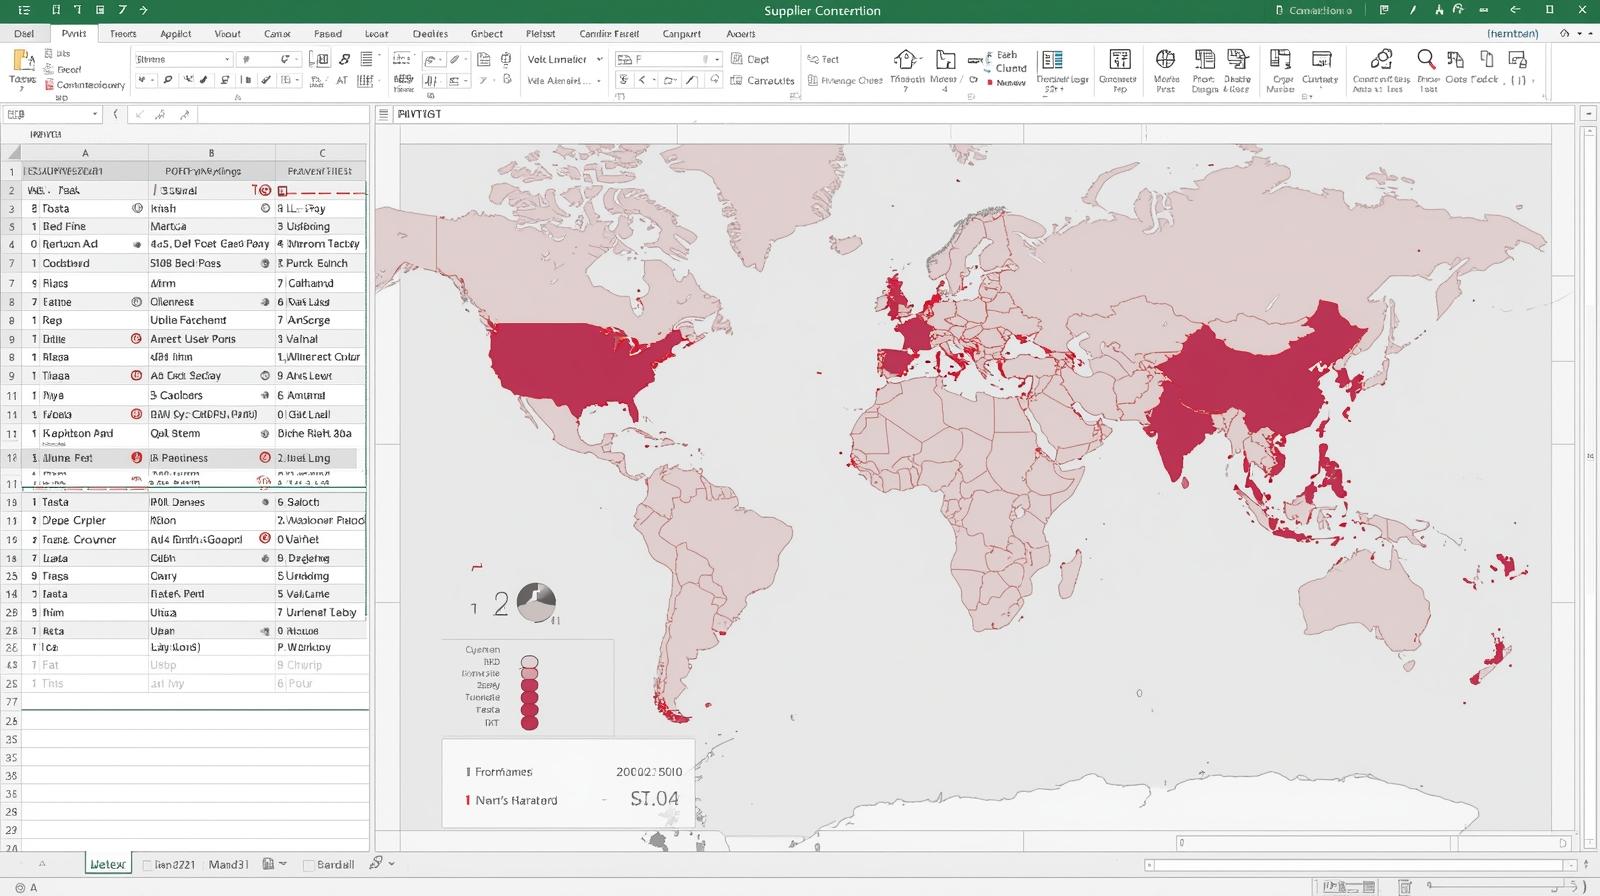
Task: Switch to the Mand31 sheet tab
Action: (x=228, y=864)
